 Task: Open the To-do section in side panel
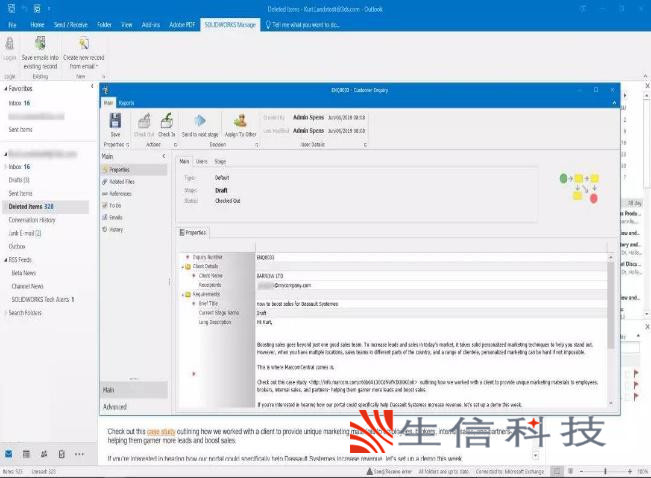[114, 205]
